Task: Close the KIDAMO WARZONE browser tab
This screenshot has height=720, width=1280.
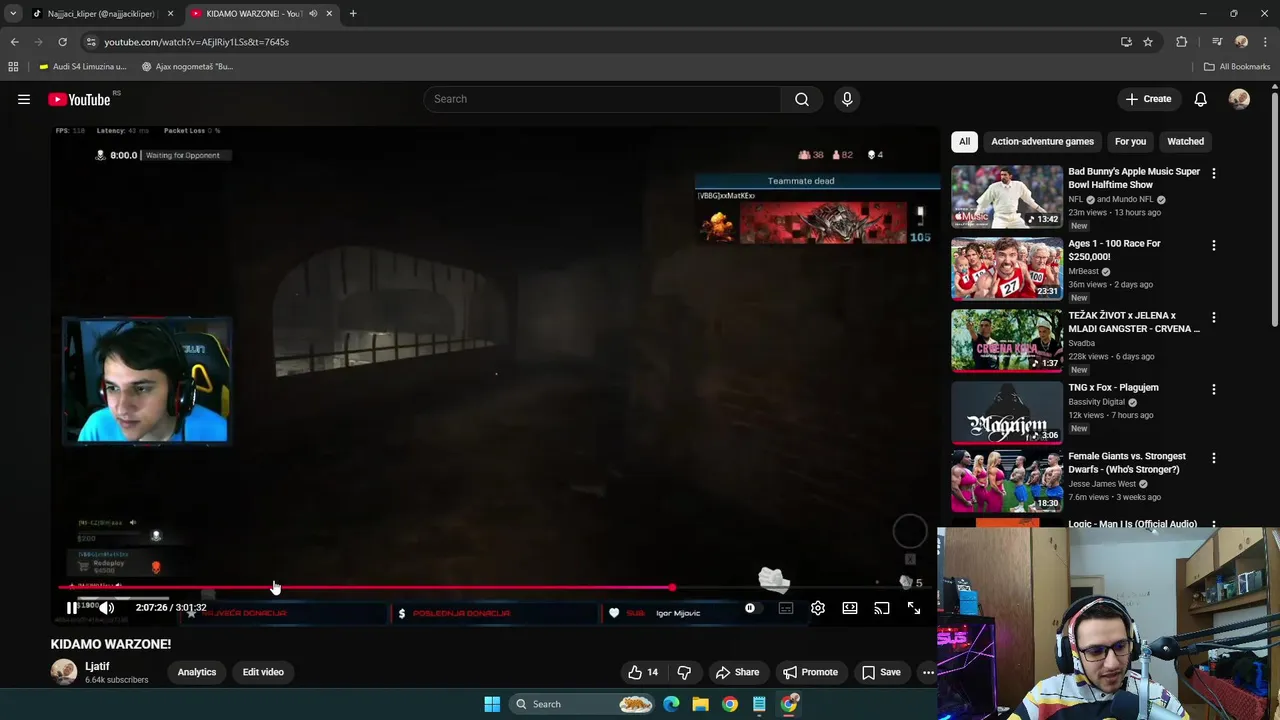Action: (x=329, y=14)
